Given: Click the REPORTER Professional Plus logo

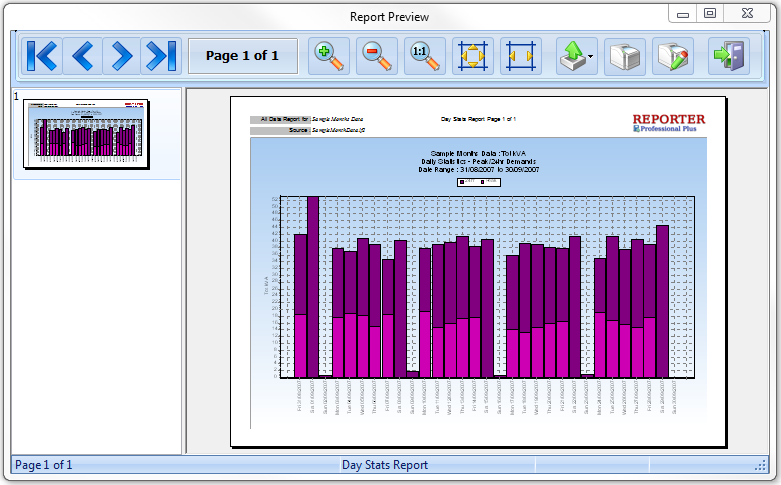Looking at the screenshot, I should [x=668, y=122].
